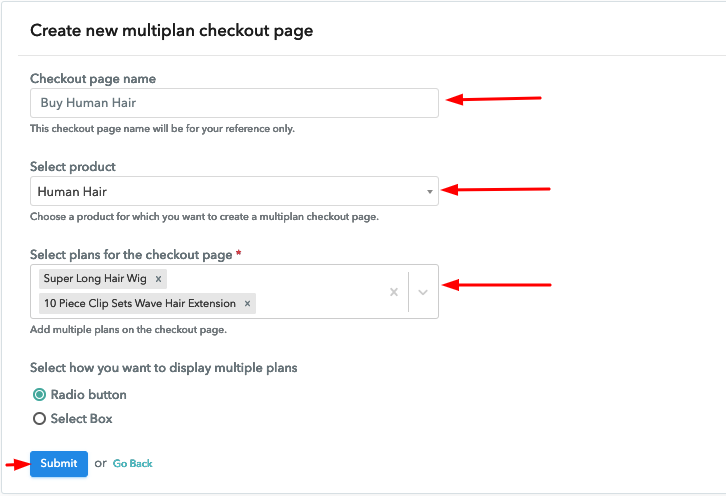This screenshot has width=726, height=496.
Task: Remove the Super Long Hair Wig tag
Action: (x=158, y=279)
